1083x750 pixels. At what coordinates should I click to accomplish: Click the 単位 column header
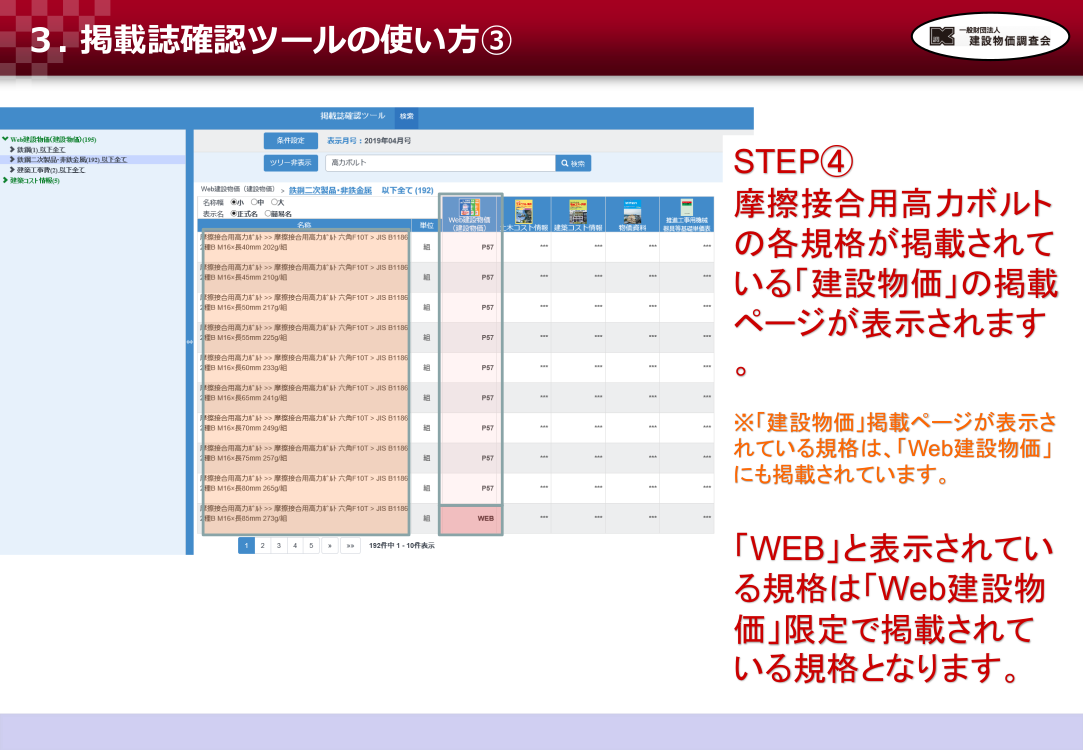[426, 225]
